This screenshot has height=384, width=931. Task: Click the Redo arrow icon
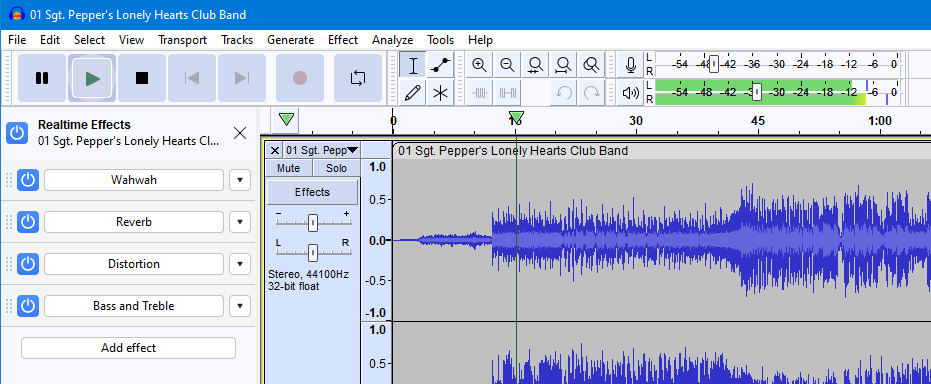(591, 93)
